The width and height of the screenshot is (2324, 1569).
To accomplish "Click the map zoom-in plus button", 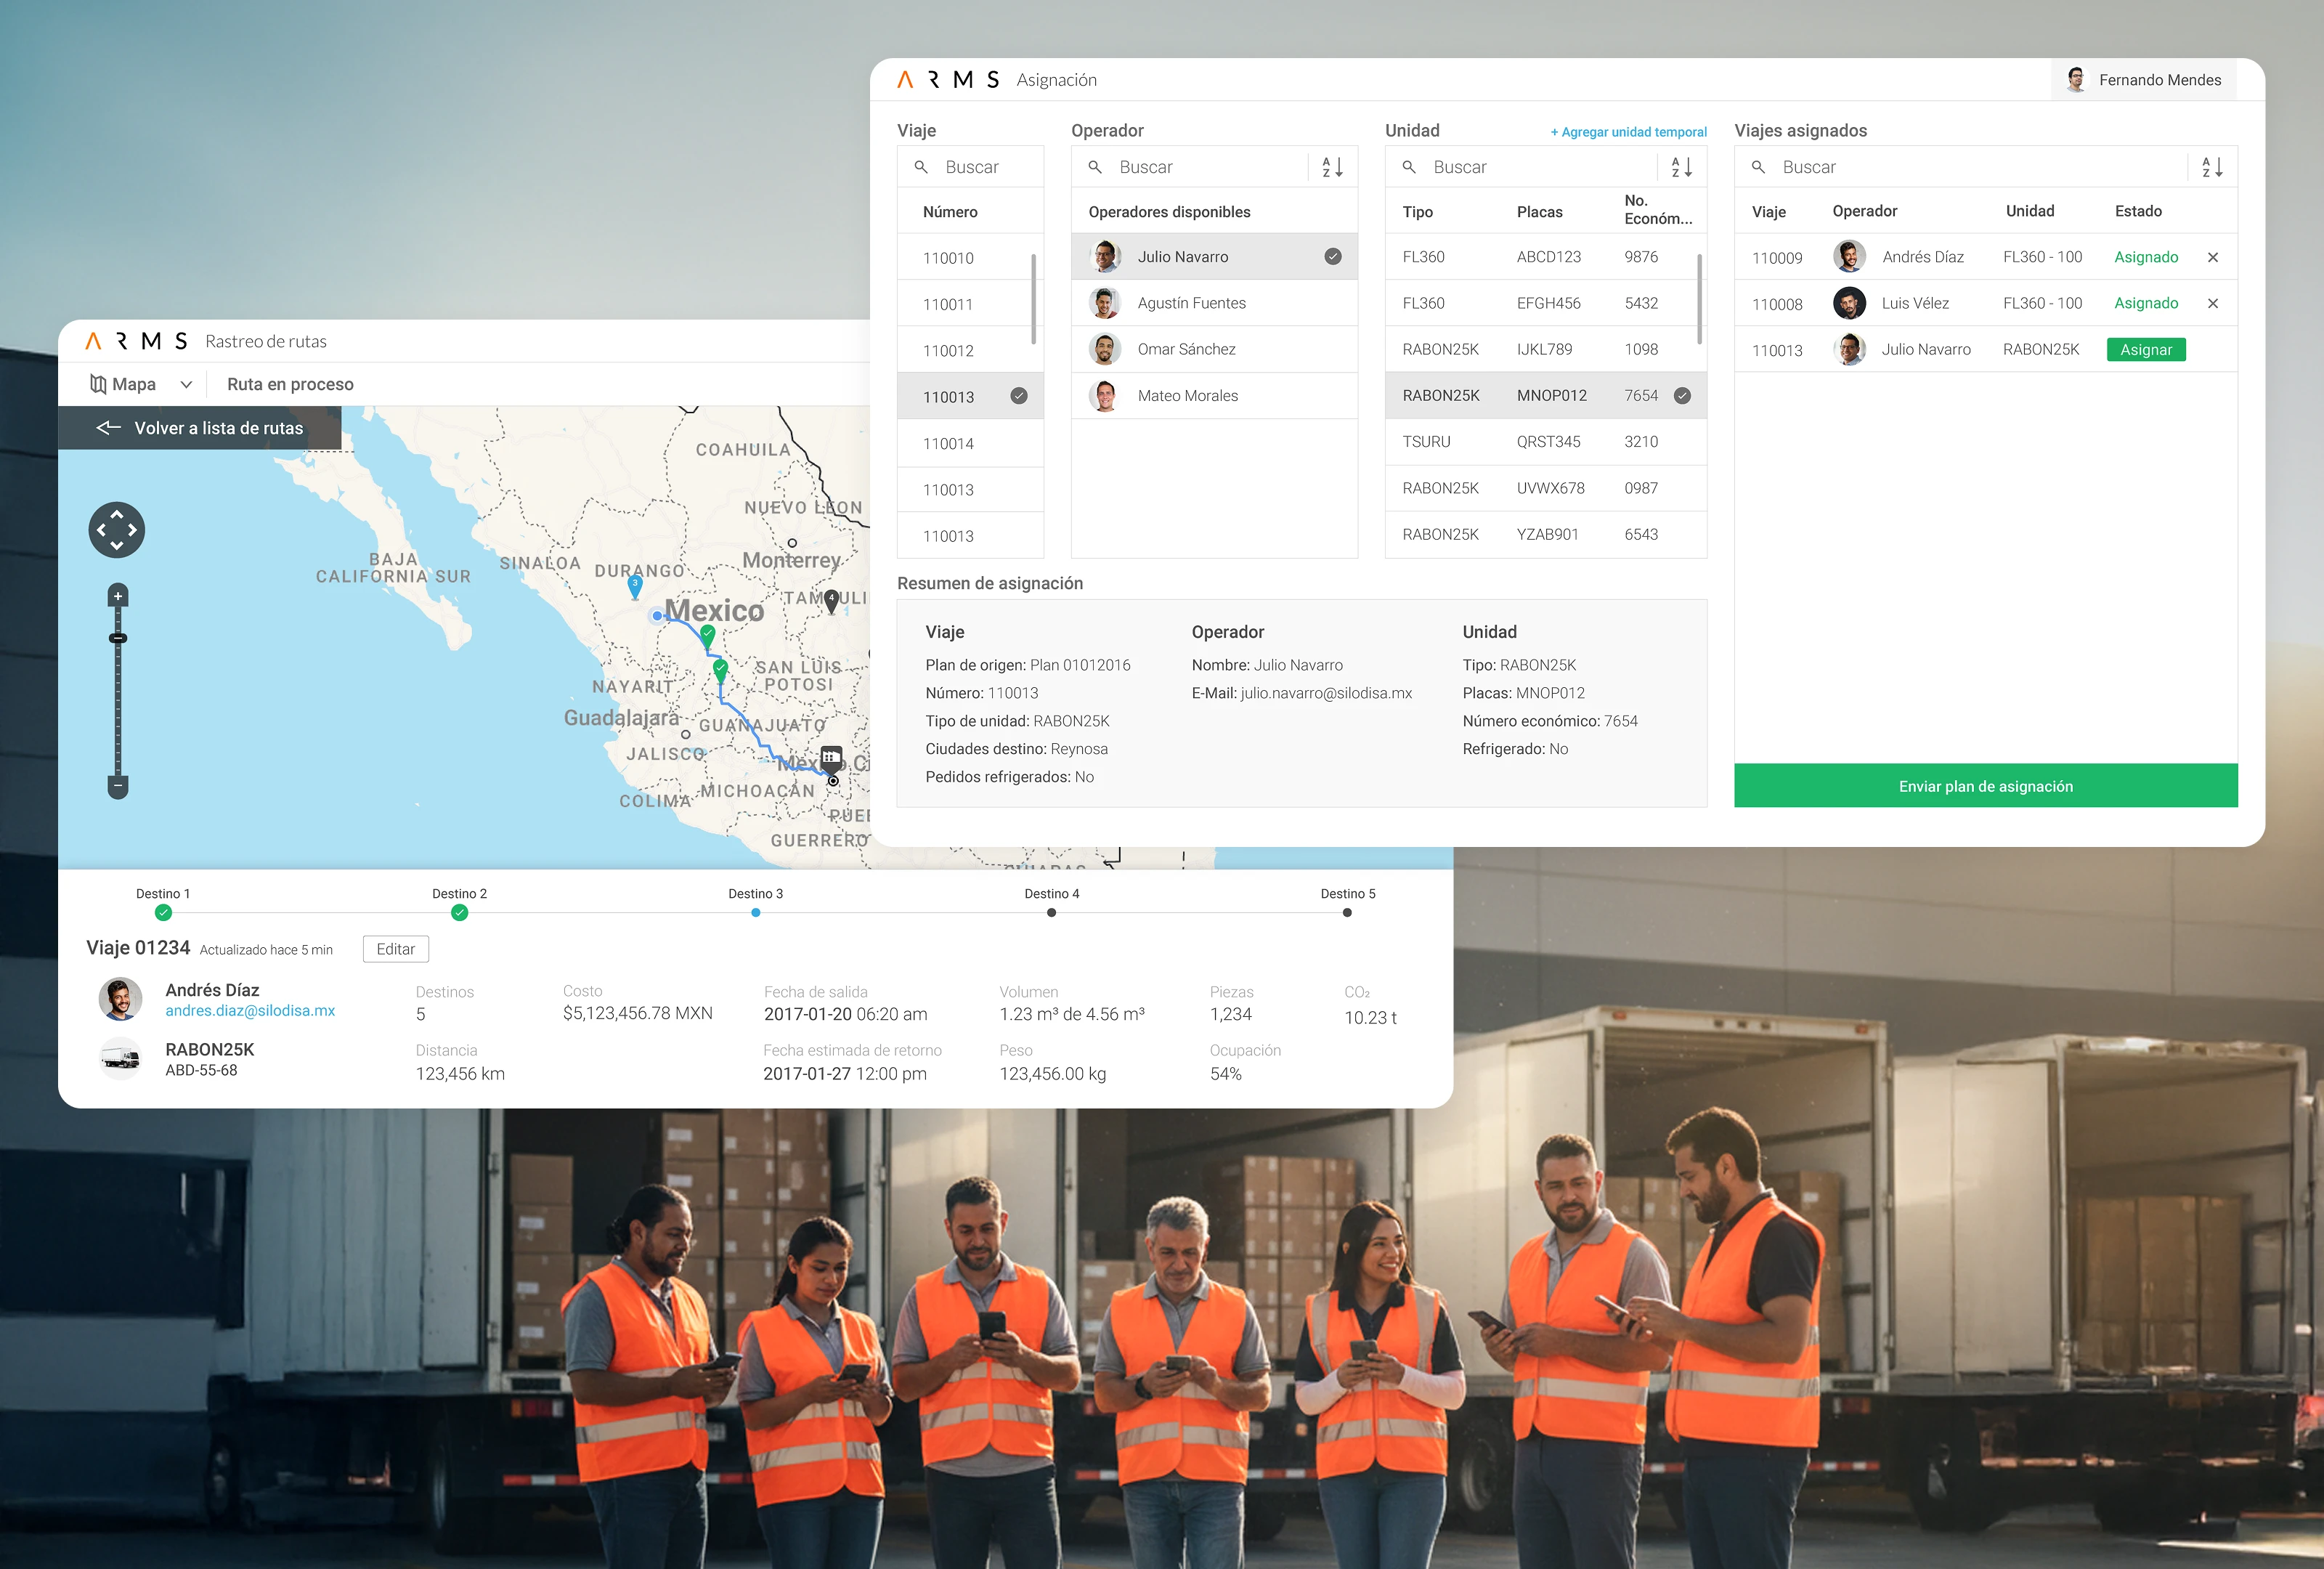I will point(118,596).
